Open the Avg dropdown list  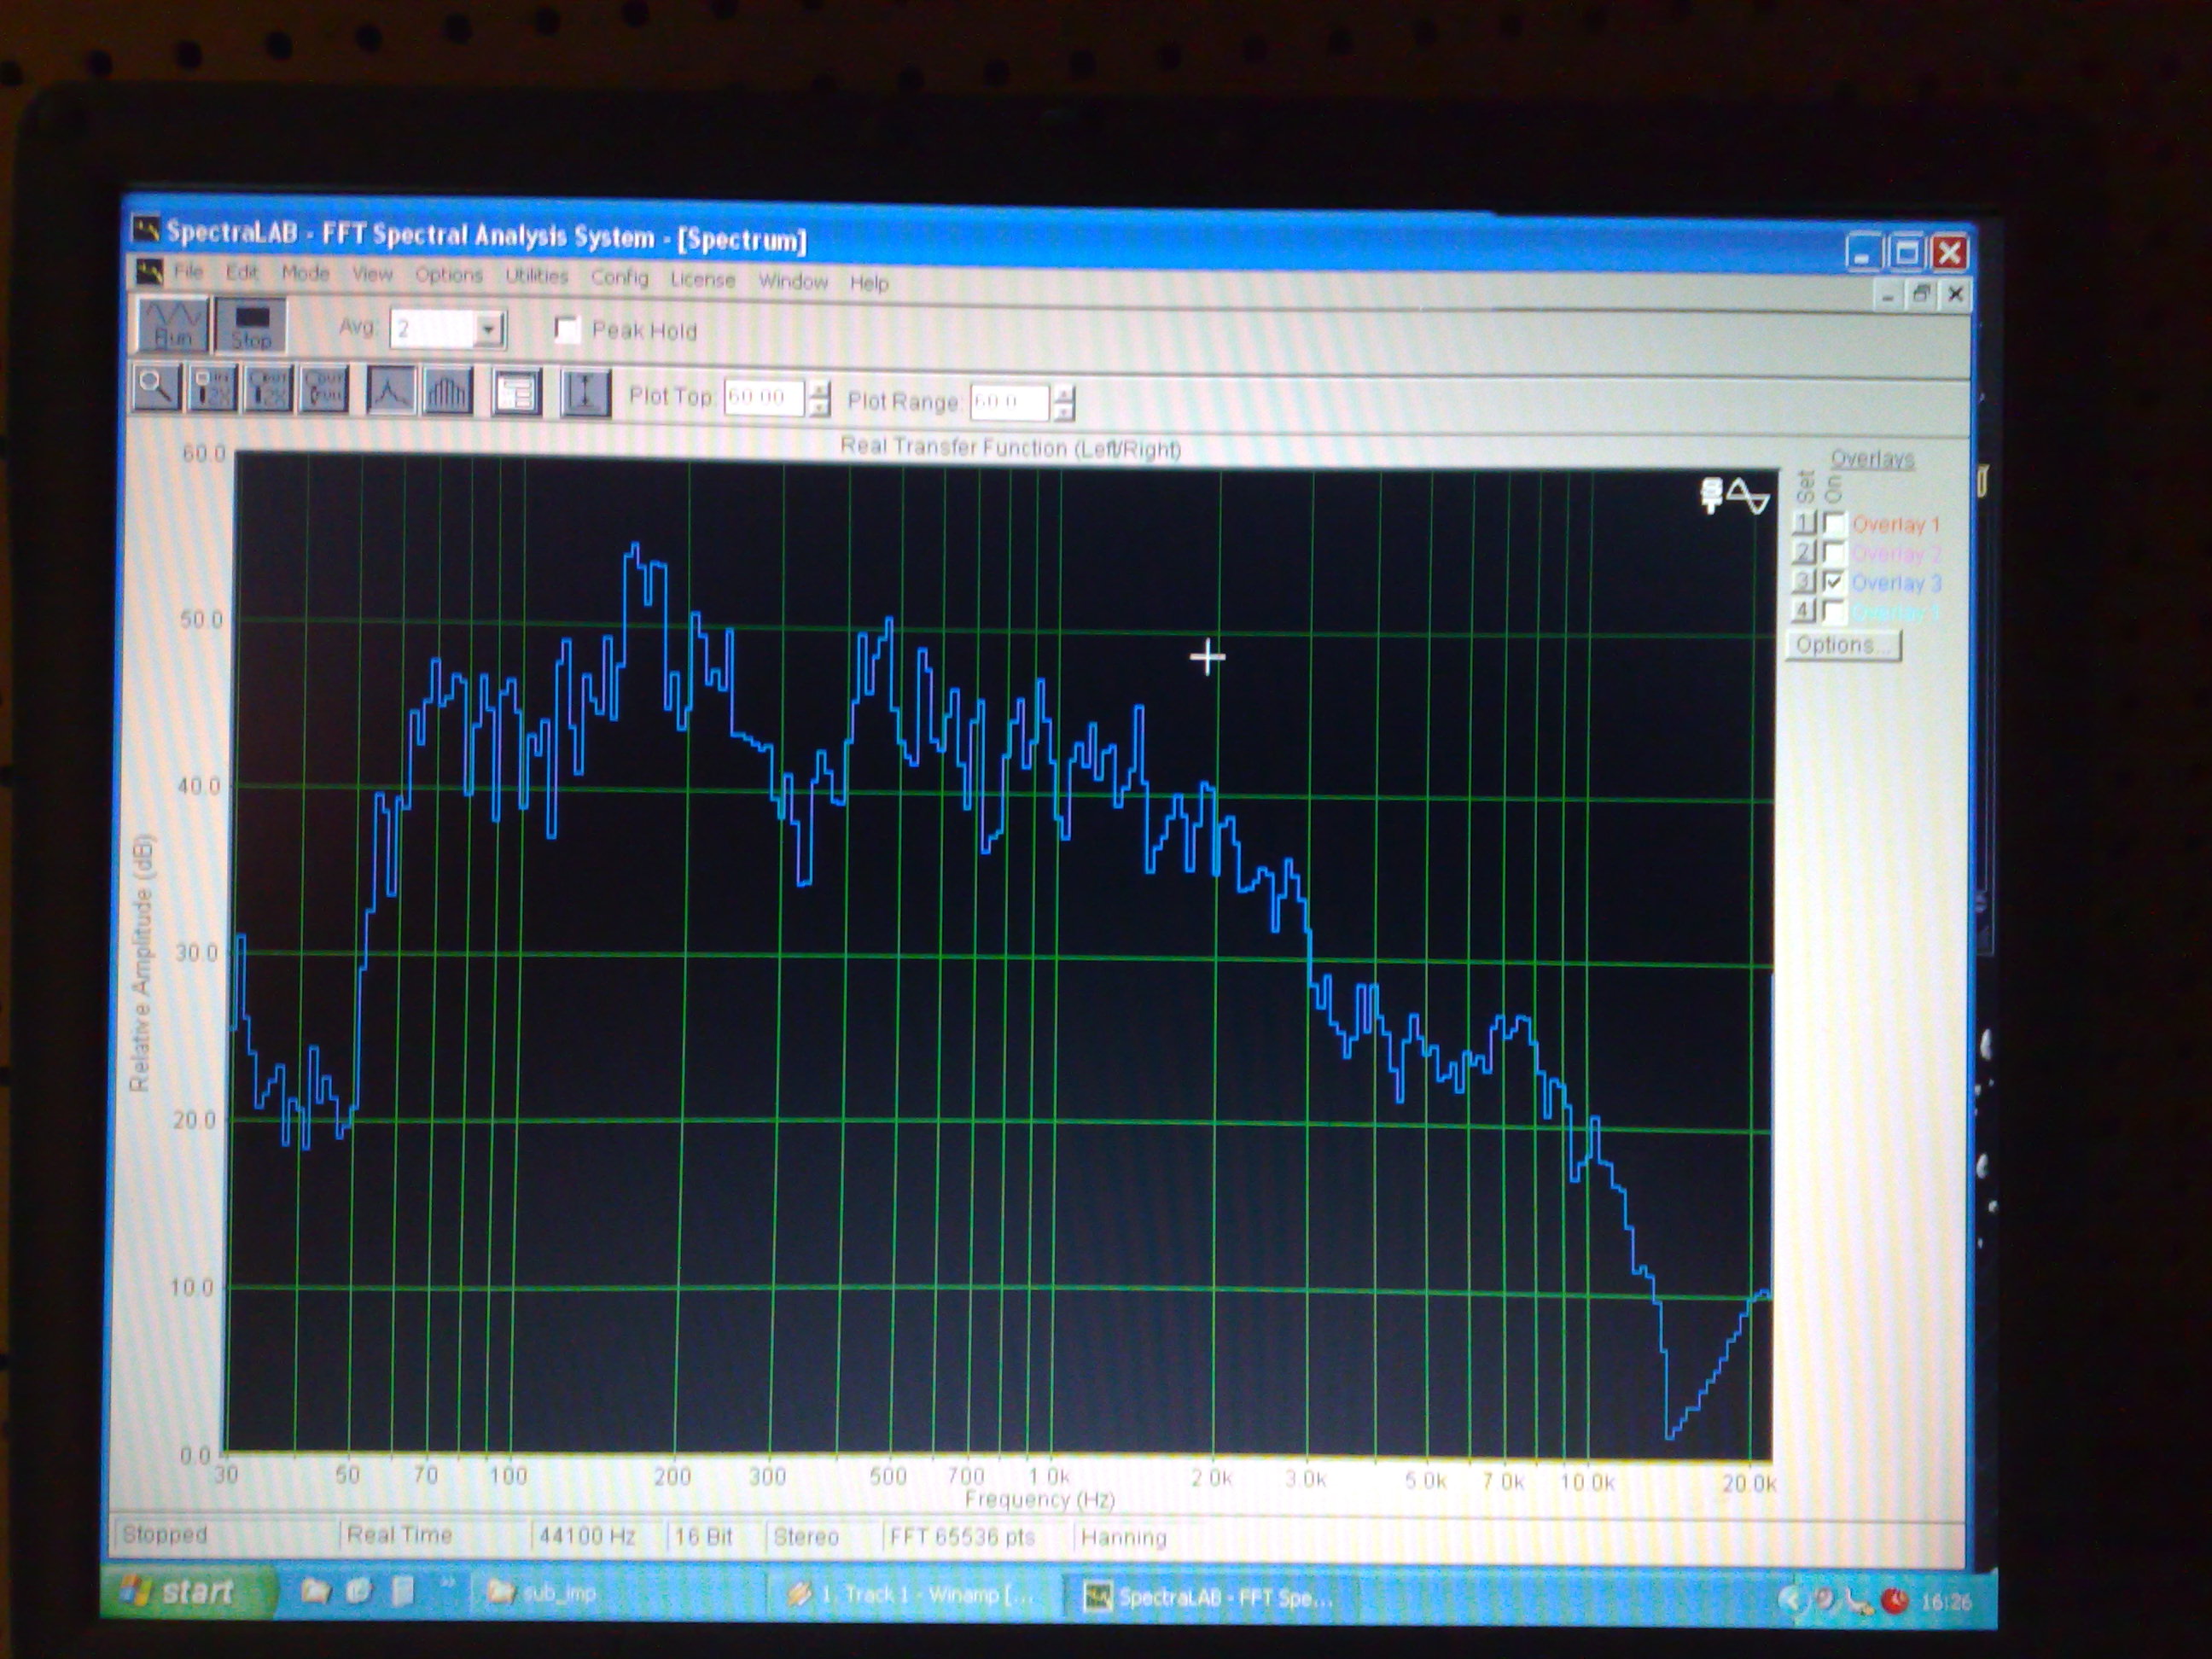pyautogui.click(x=489, y=330)
